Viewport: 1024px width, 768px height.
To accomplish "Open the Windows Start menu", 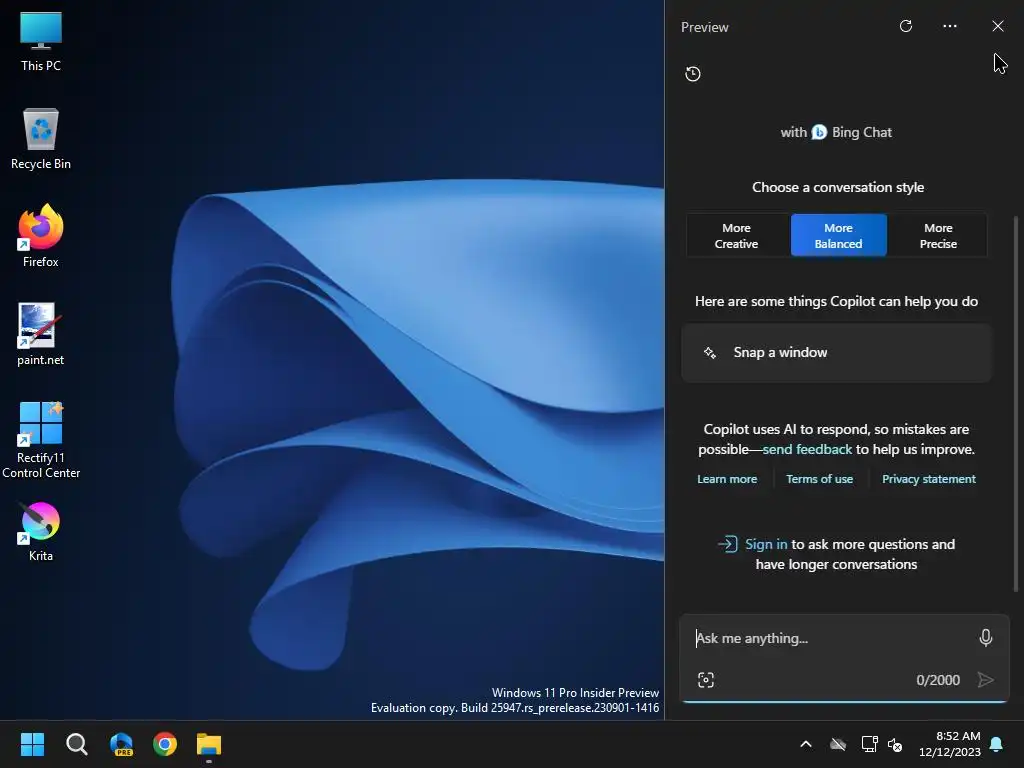I will (x=32, y=744).
